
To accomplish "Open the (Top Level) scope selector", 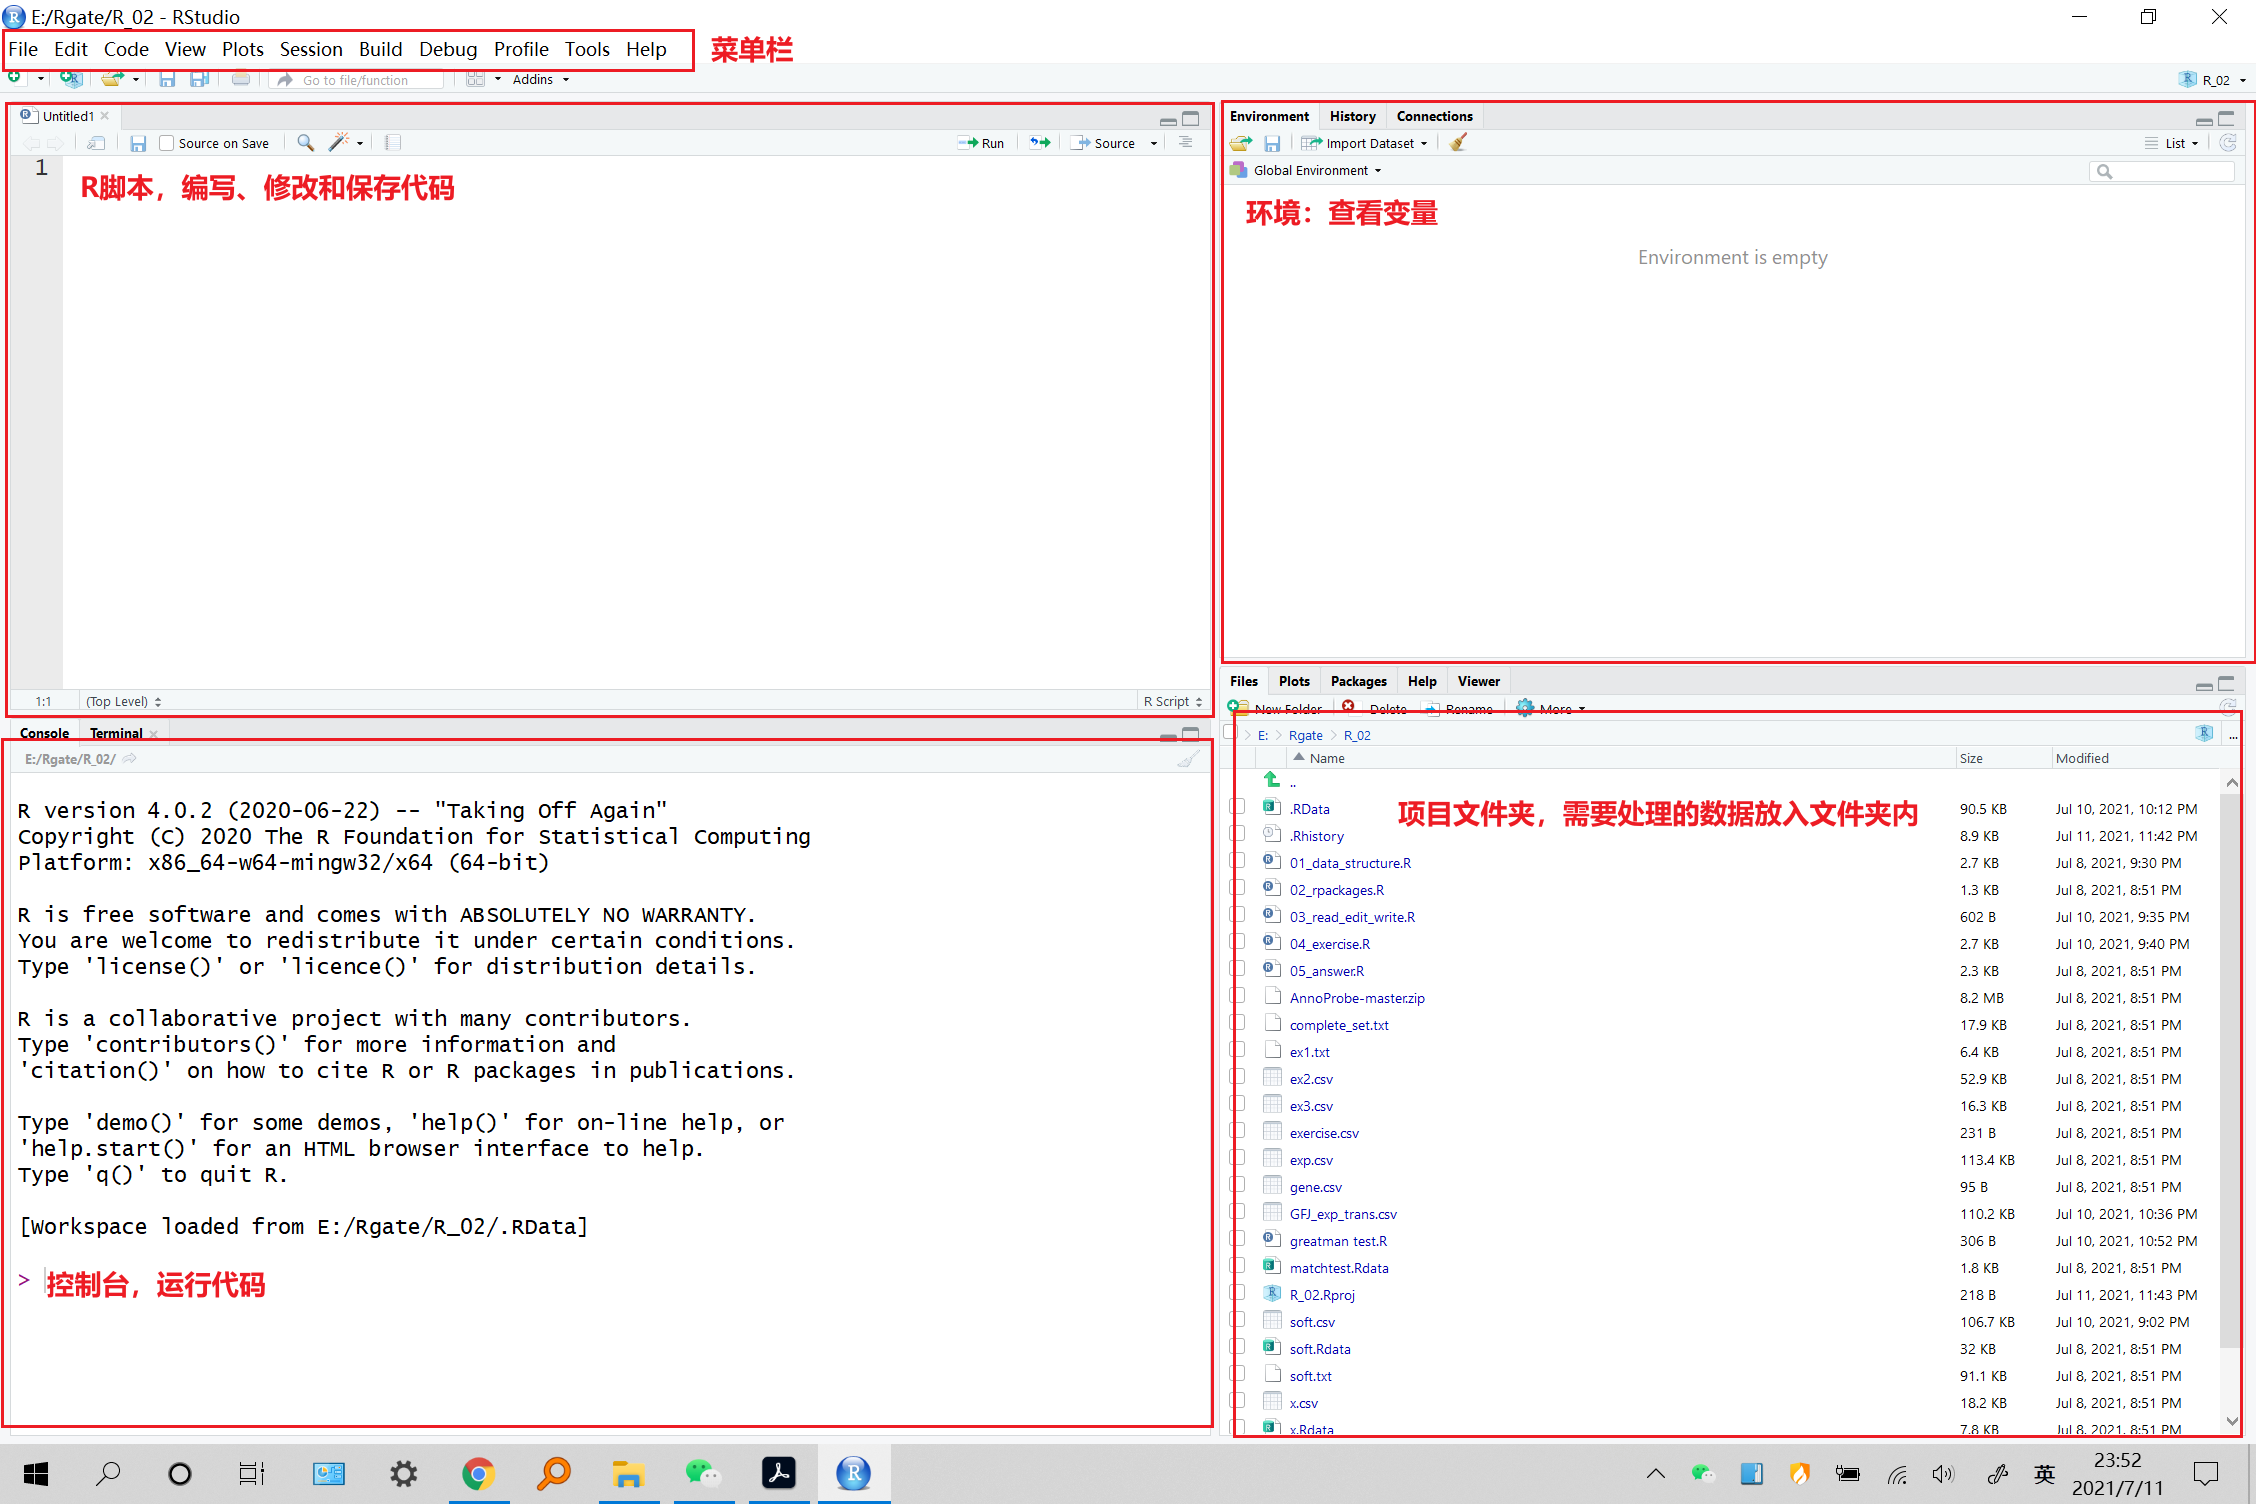I will coord(124,702).
